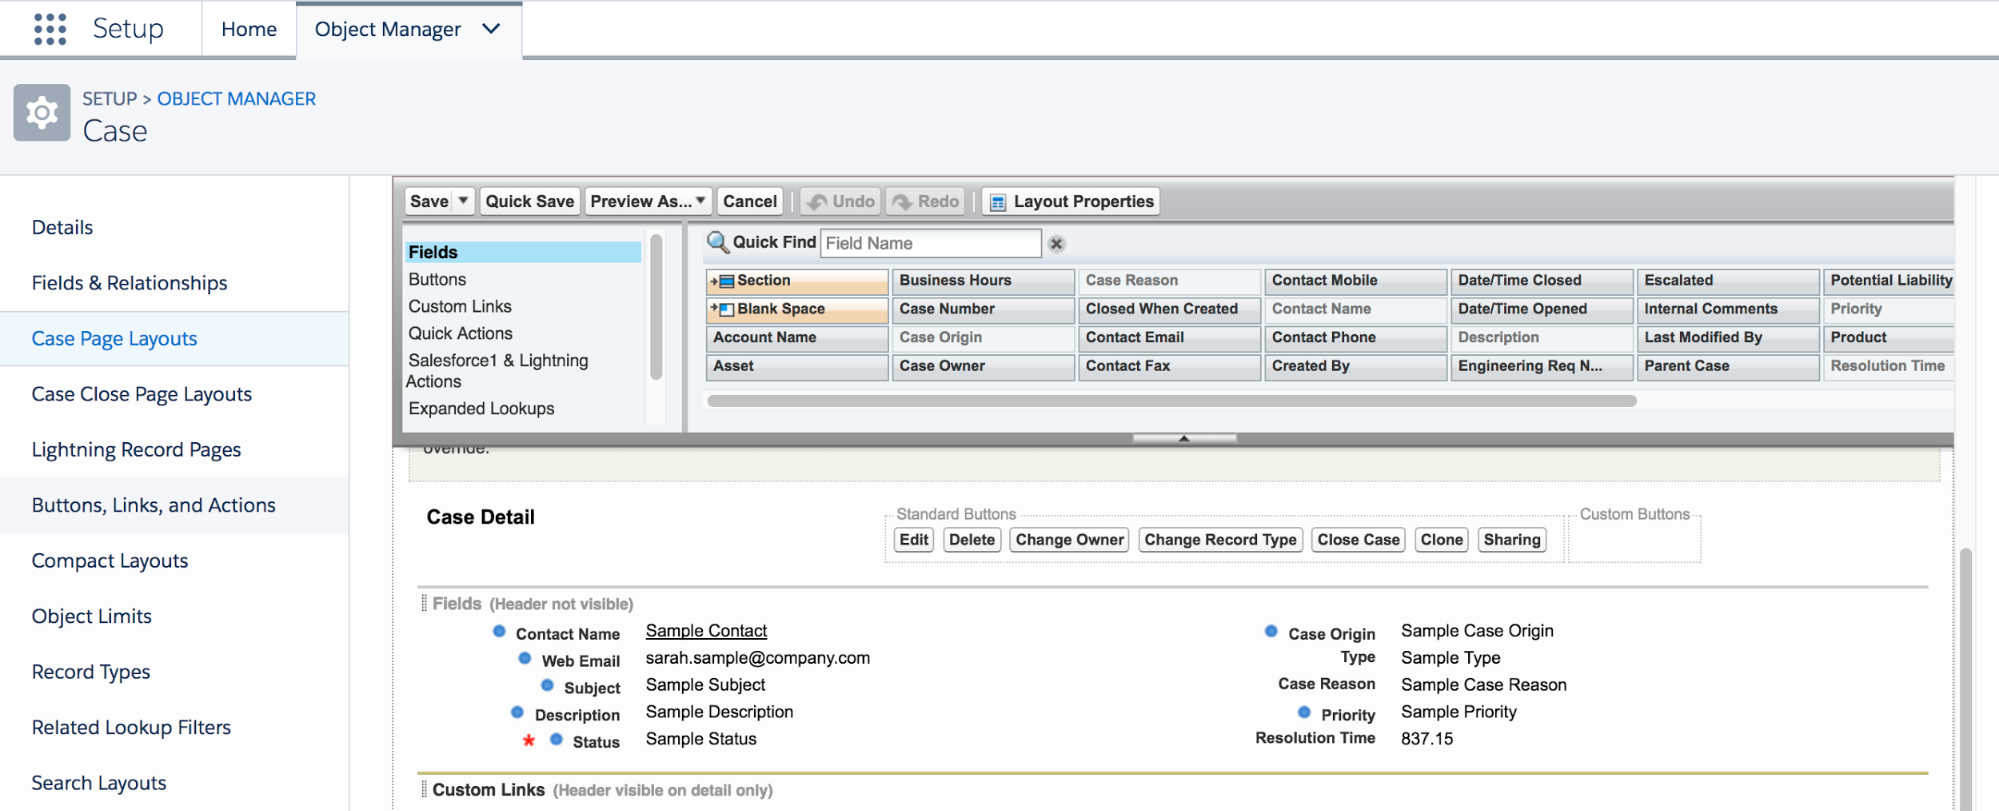Open the App Launcher grid icon
Viewport: 1999px width, 811px height.
click(50, 29)
